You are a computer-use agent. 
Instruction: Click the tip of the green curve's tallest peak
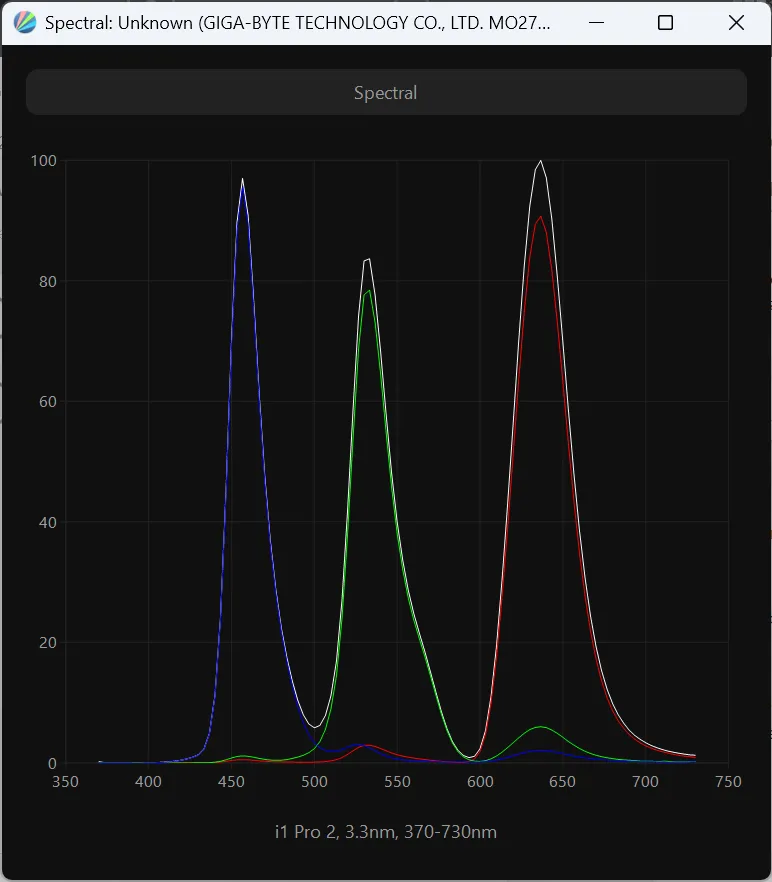369,291
